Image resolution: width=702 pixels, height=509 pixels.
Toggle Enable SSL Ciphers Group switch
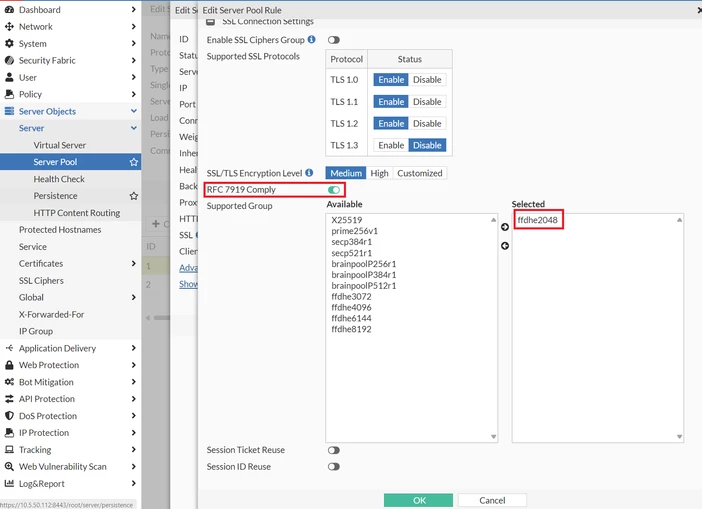[334, 40]
